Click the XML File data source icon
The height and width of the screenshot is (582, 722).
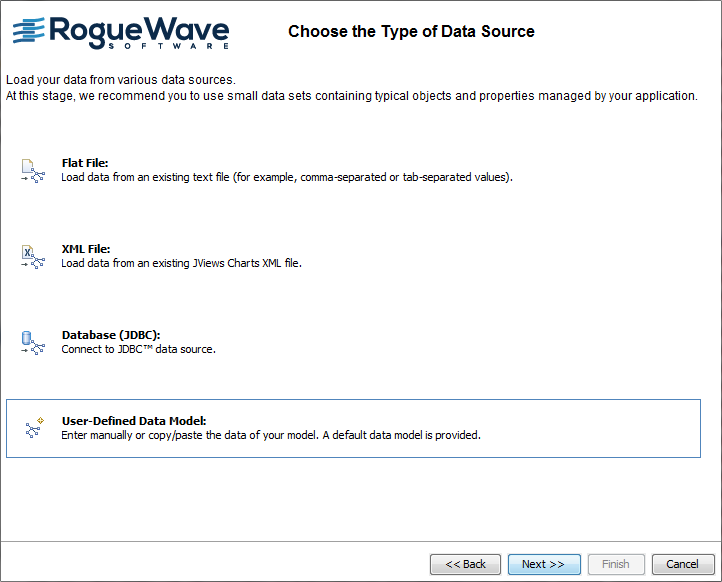[33, 257]
